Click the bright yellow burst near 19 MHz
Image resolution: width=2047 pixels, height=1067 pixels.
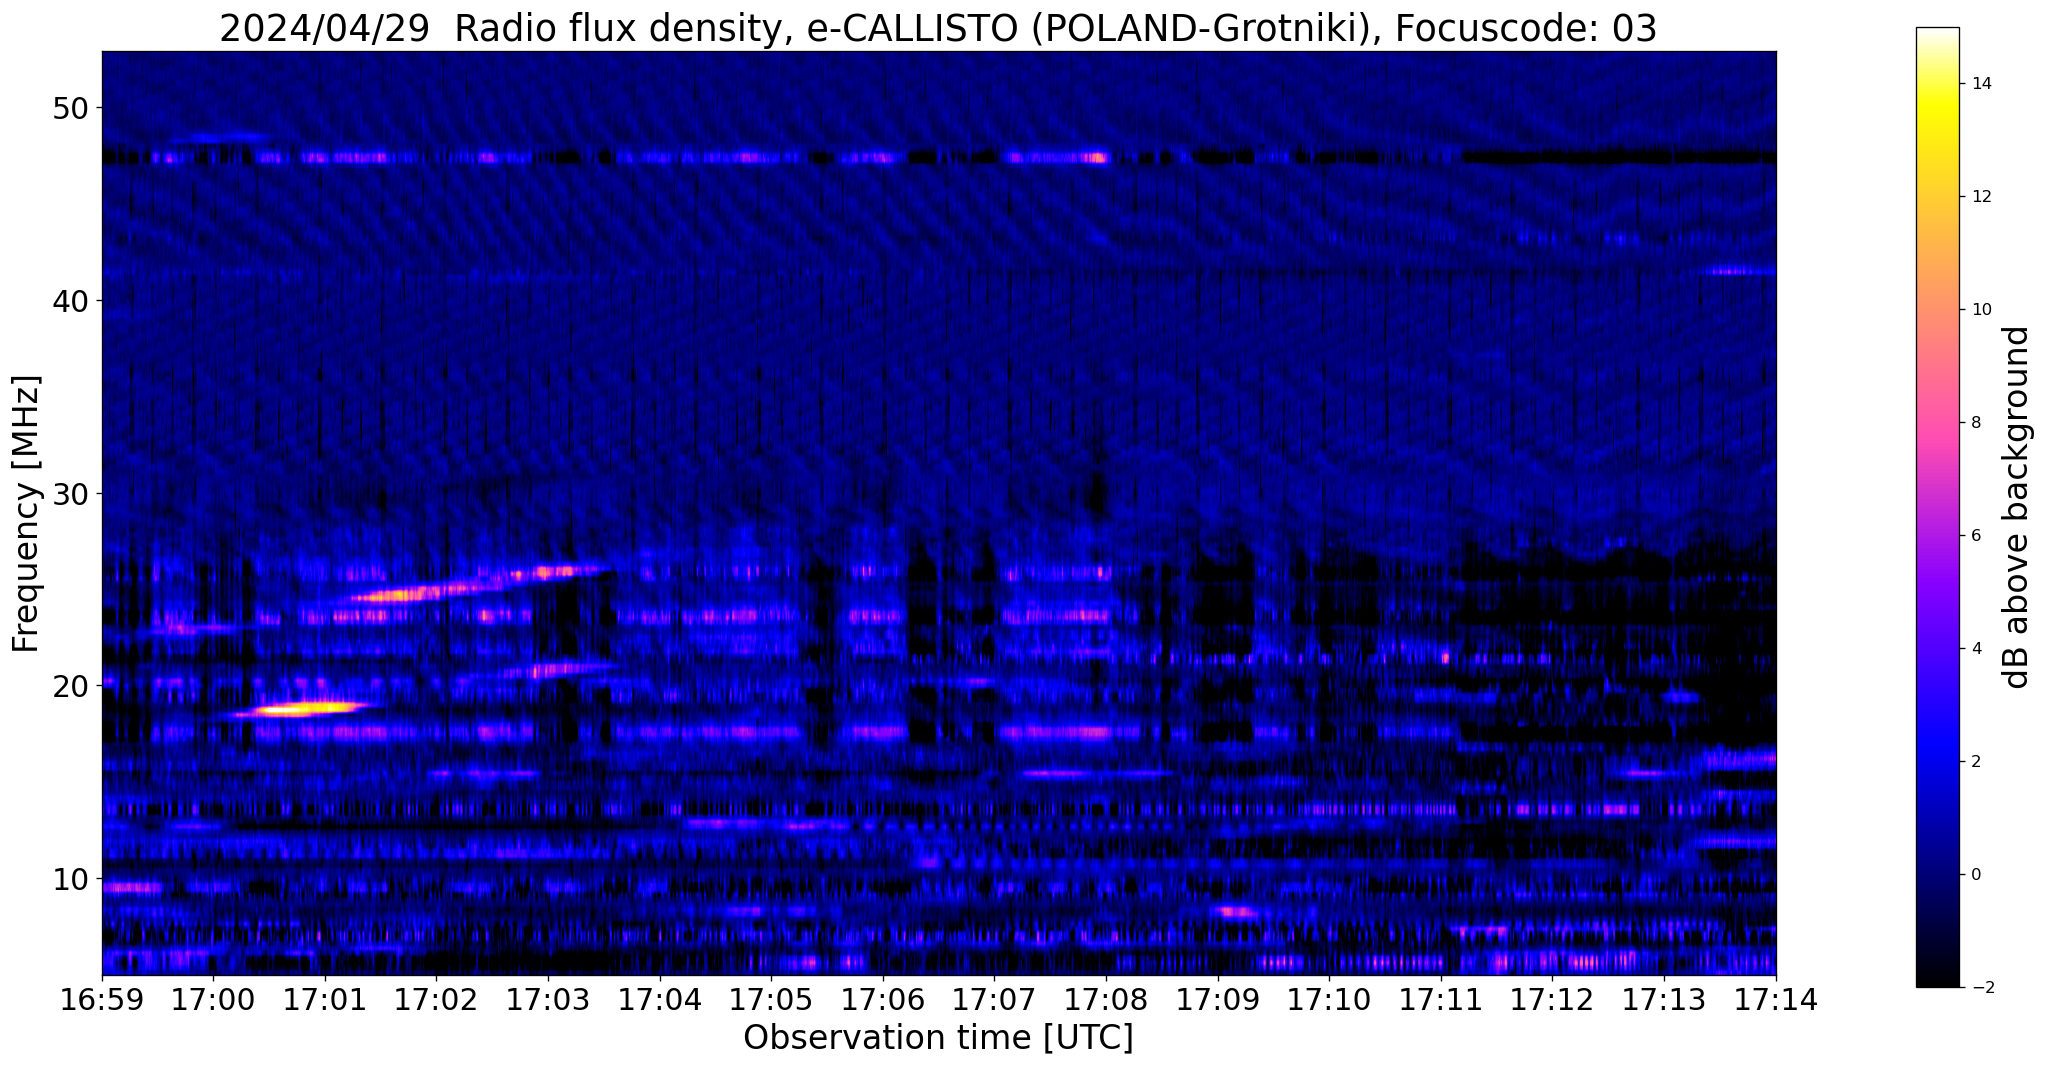pyautogui.click(x=305, y=709)
